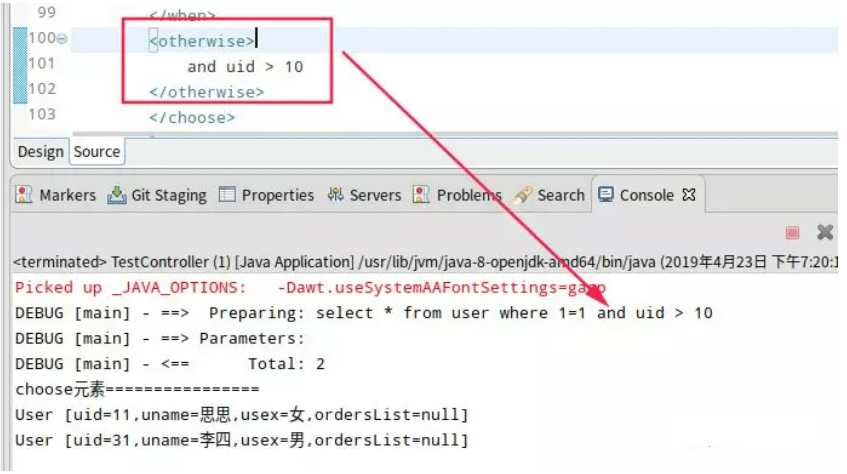The height and width of the screenshot is (474, 847).
Task: Click the Servers view icon
Action: tap(335, 195)
